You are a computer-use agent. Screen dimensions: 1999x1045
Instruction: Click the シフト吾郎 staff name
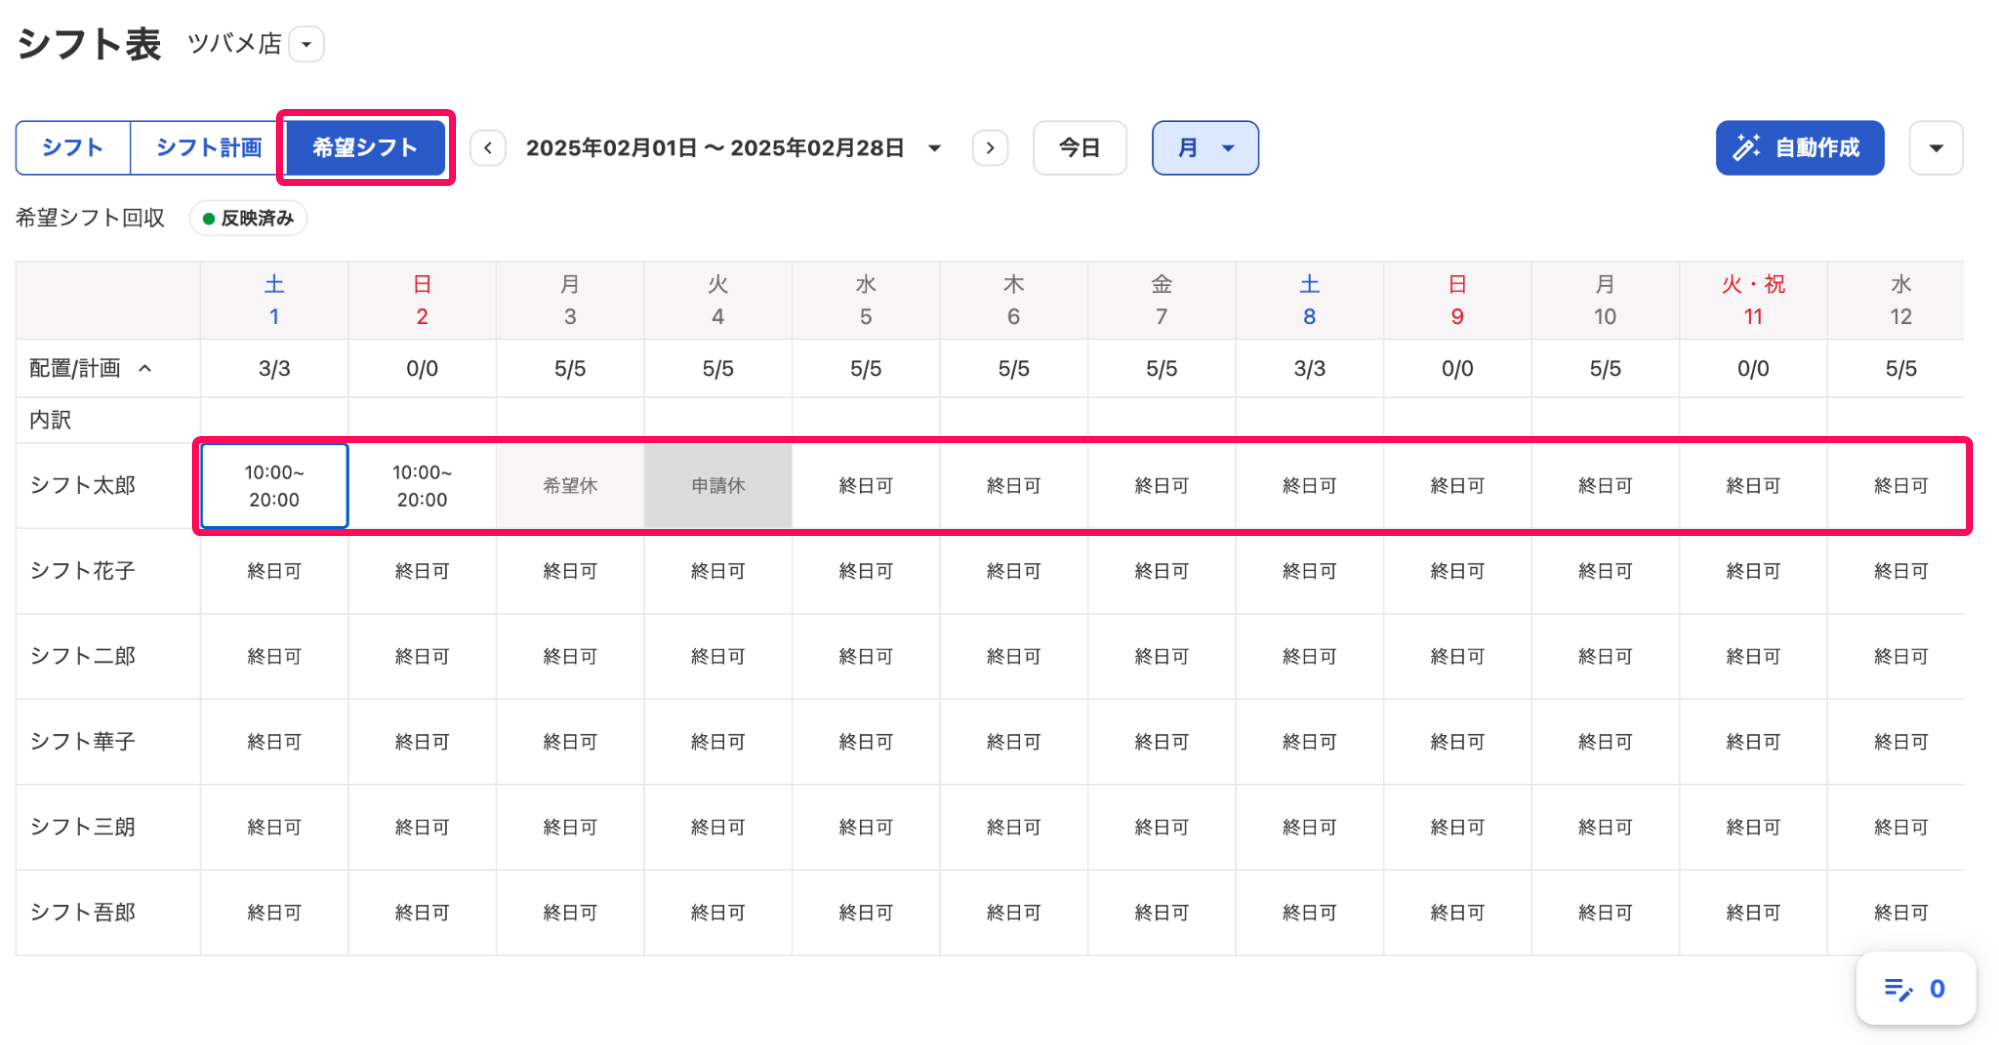tap(83, 912)
